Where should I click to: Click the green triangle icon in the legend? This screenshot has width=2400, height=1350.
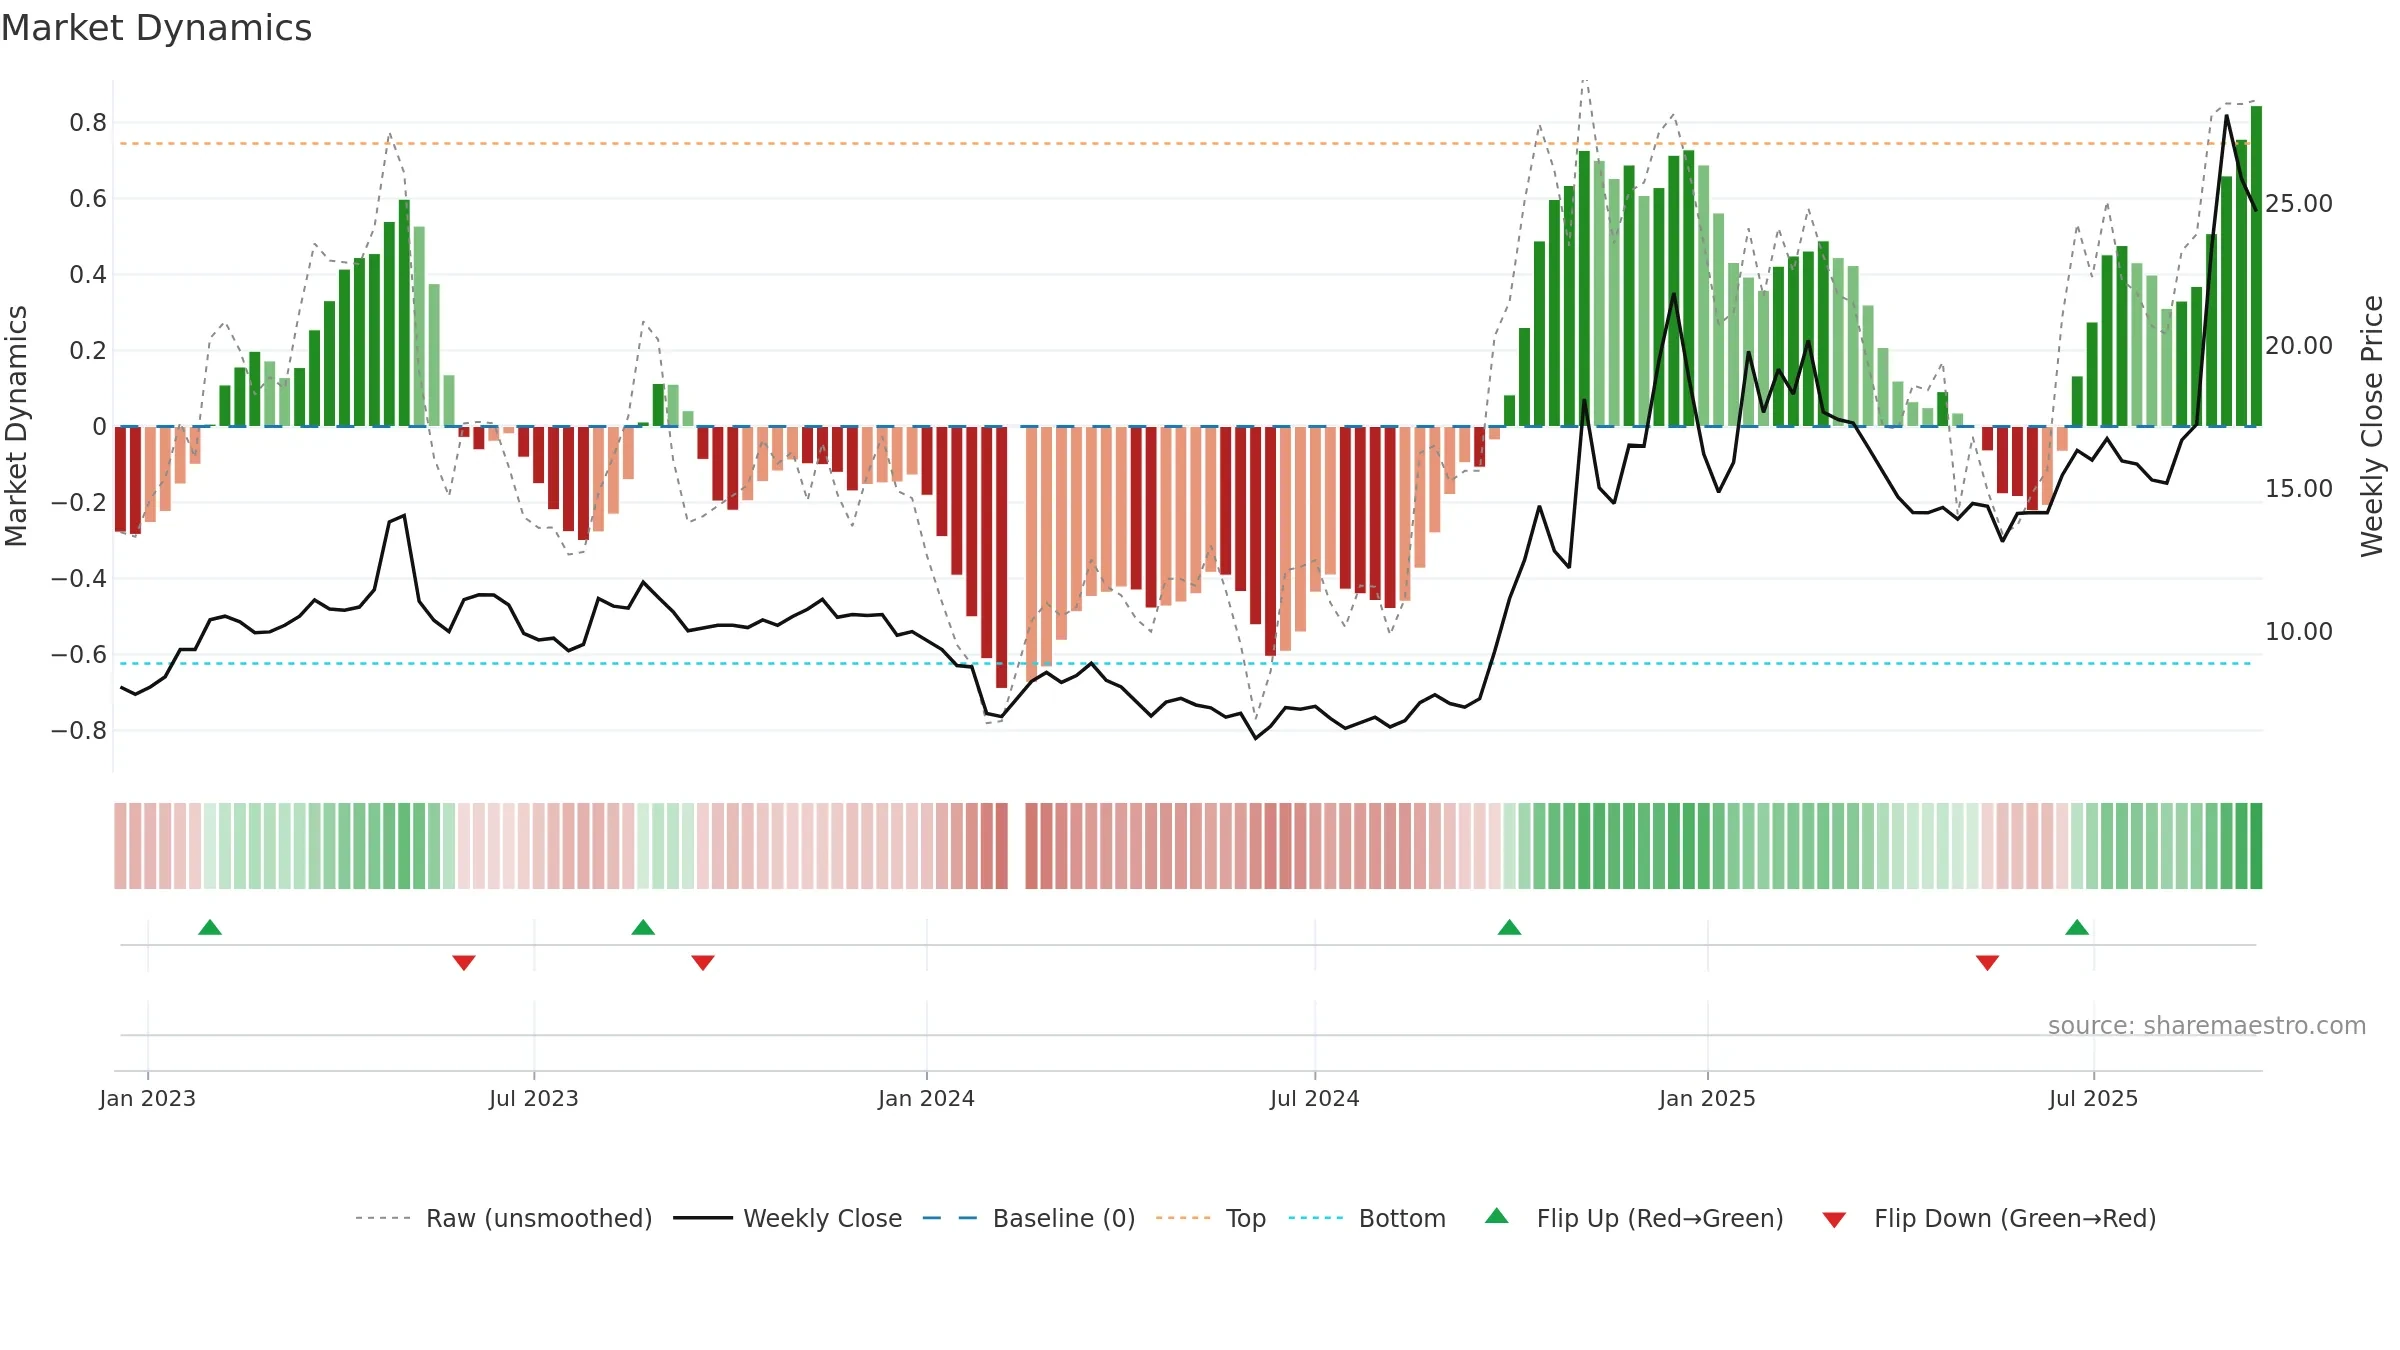pos(1497,1216)
